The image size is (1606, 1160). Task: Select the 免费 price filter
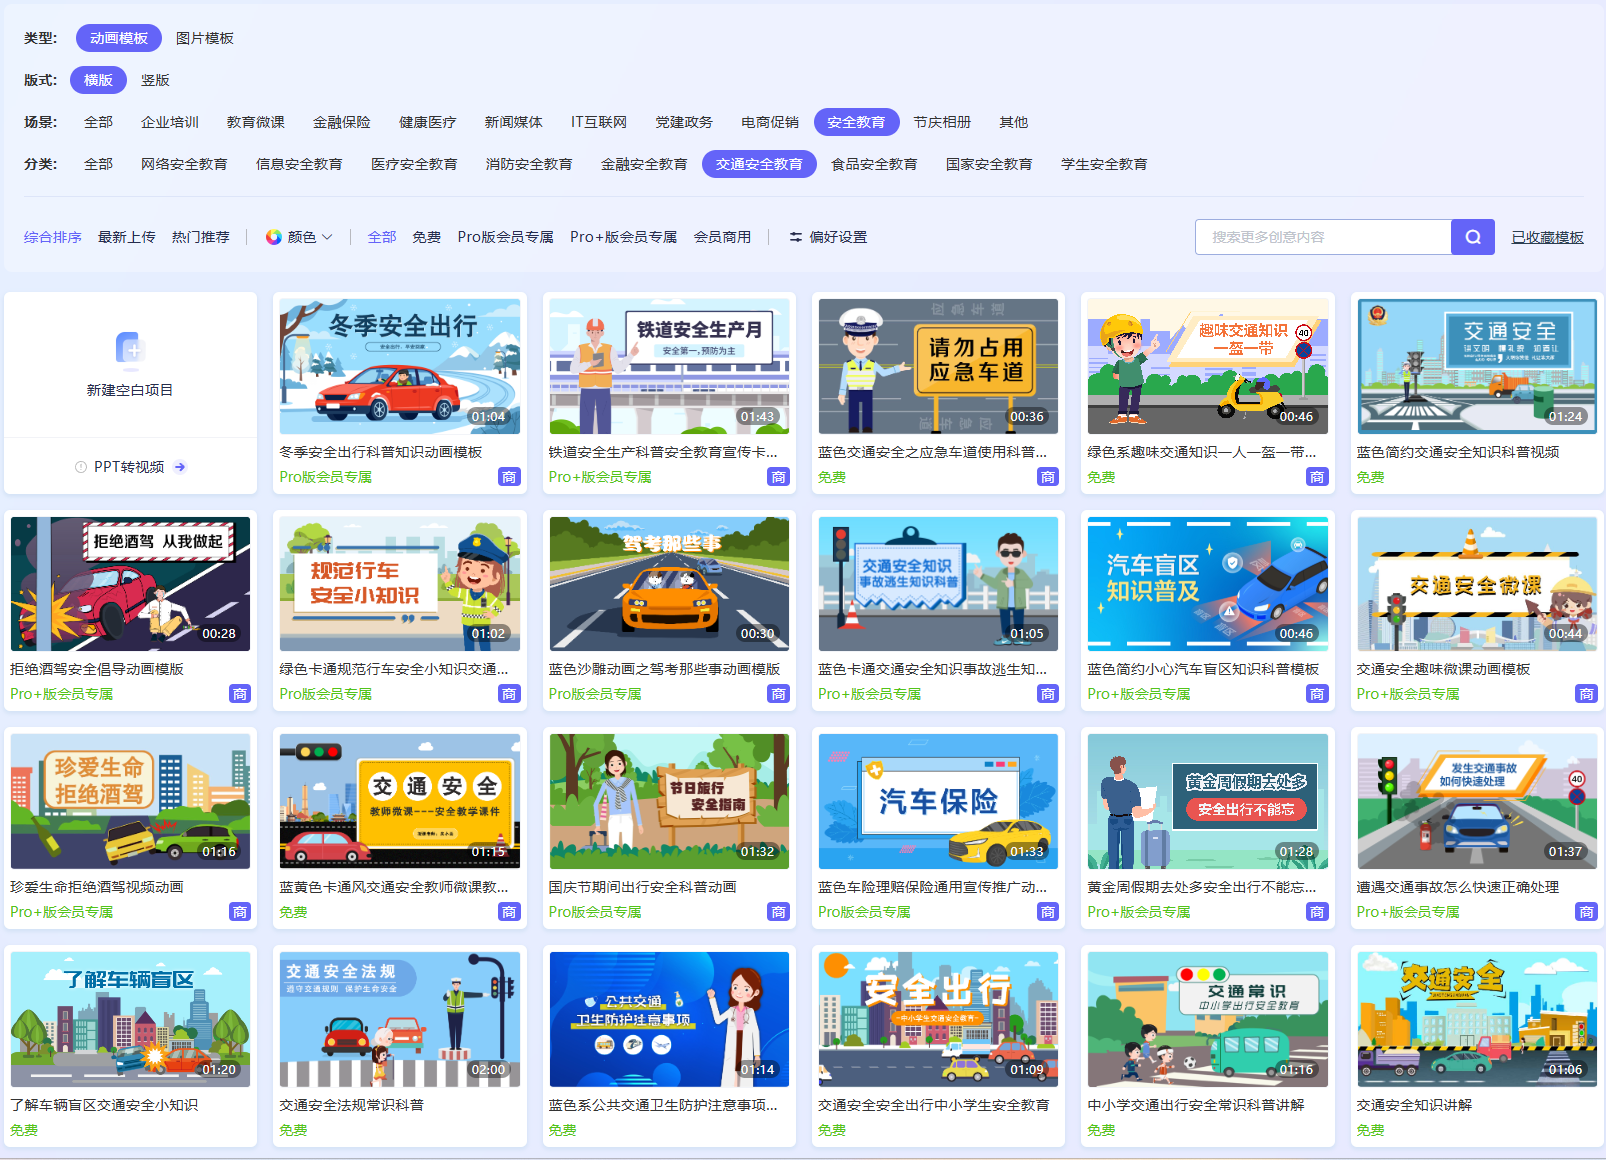(426, 237)
